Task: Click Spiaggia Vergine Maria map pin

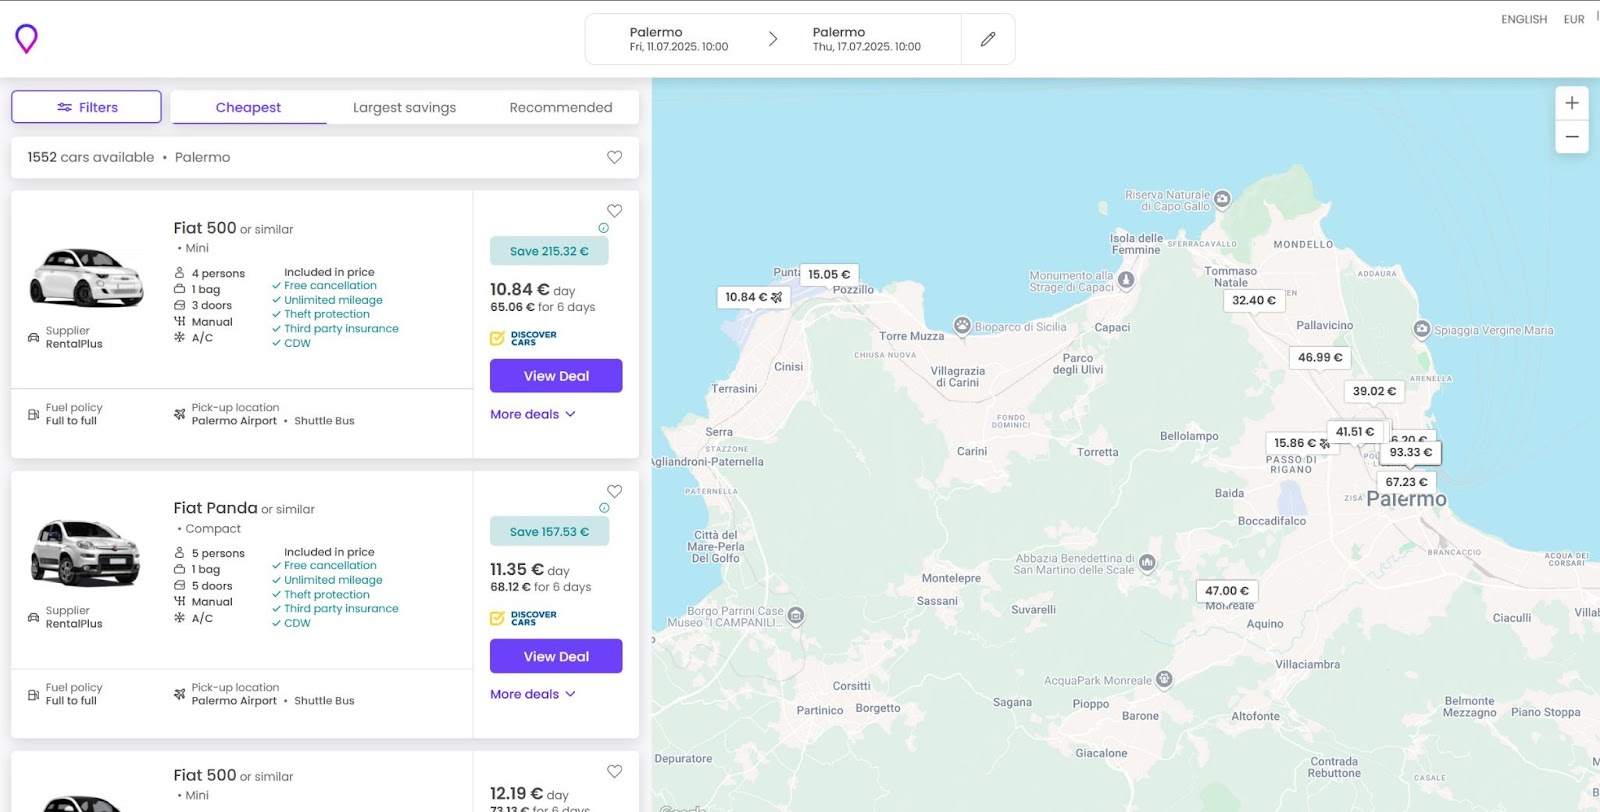Action: (x=1422, y=329)
